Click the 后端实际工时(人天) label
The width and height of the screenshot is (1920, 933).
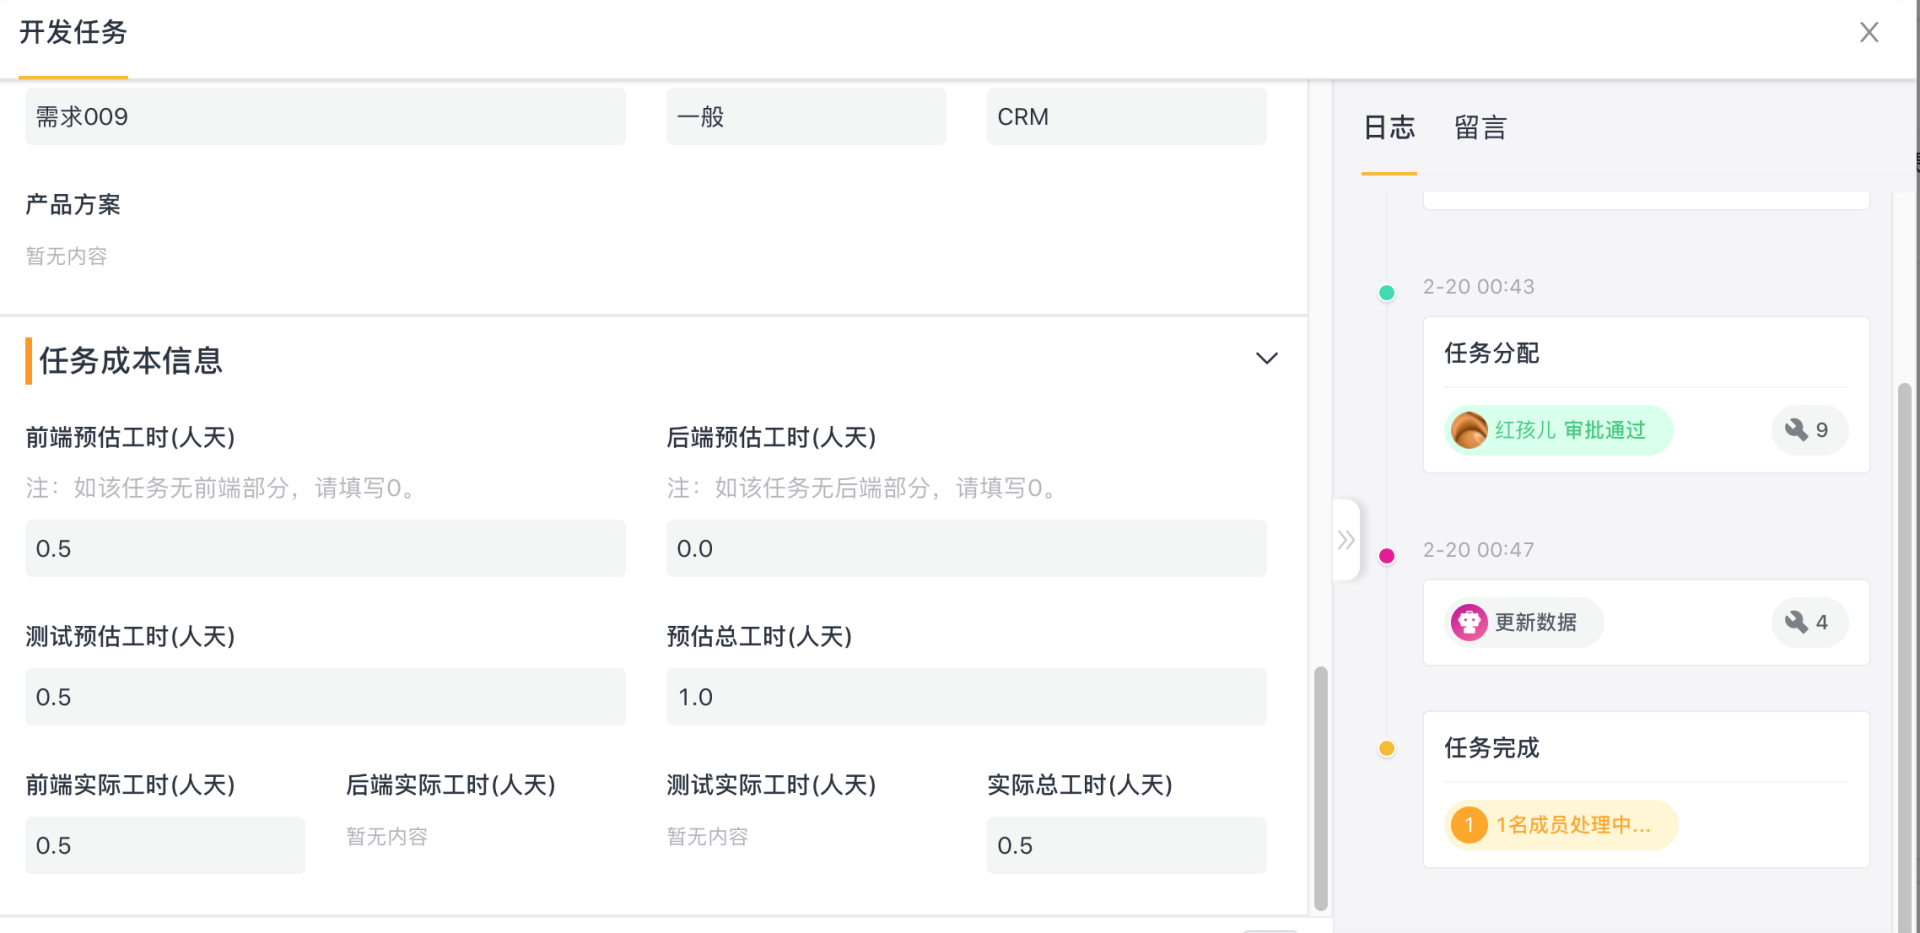tap(451, 785)
